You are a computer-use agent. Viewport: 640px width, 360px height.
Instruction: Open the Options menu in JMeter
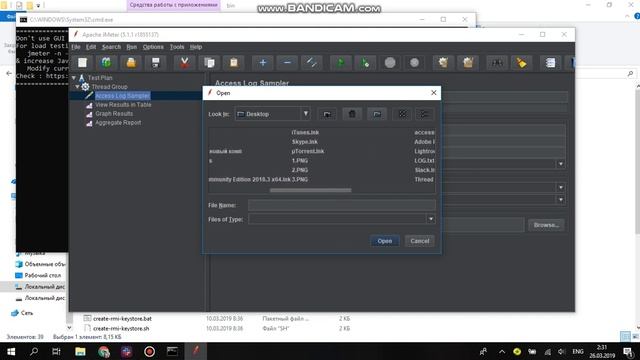153,47
